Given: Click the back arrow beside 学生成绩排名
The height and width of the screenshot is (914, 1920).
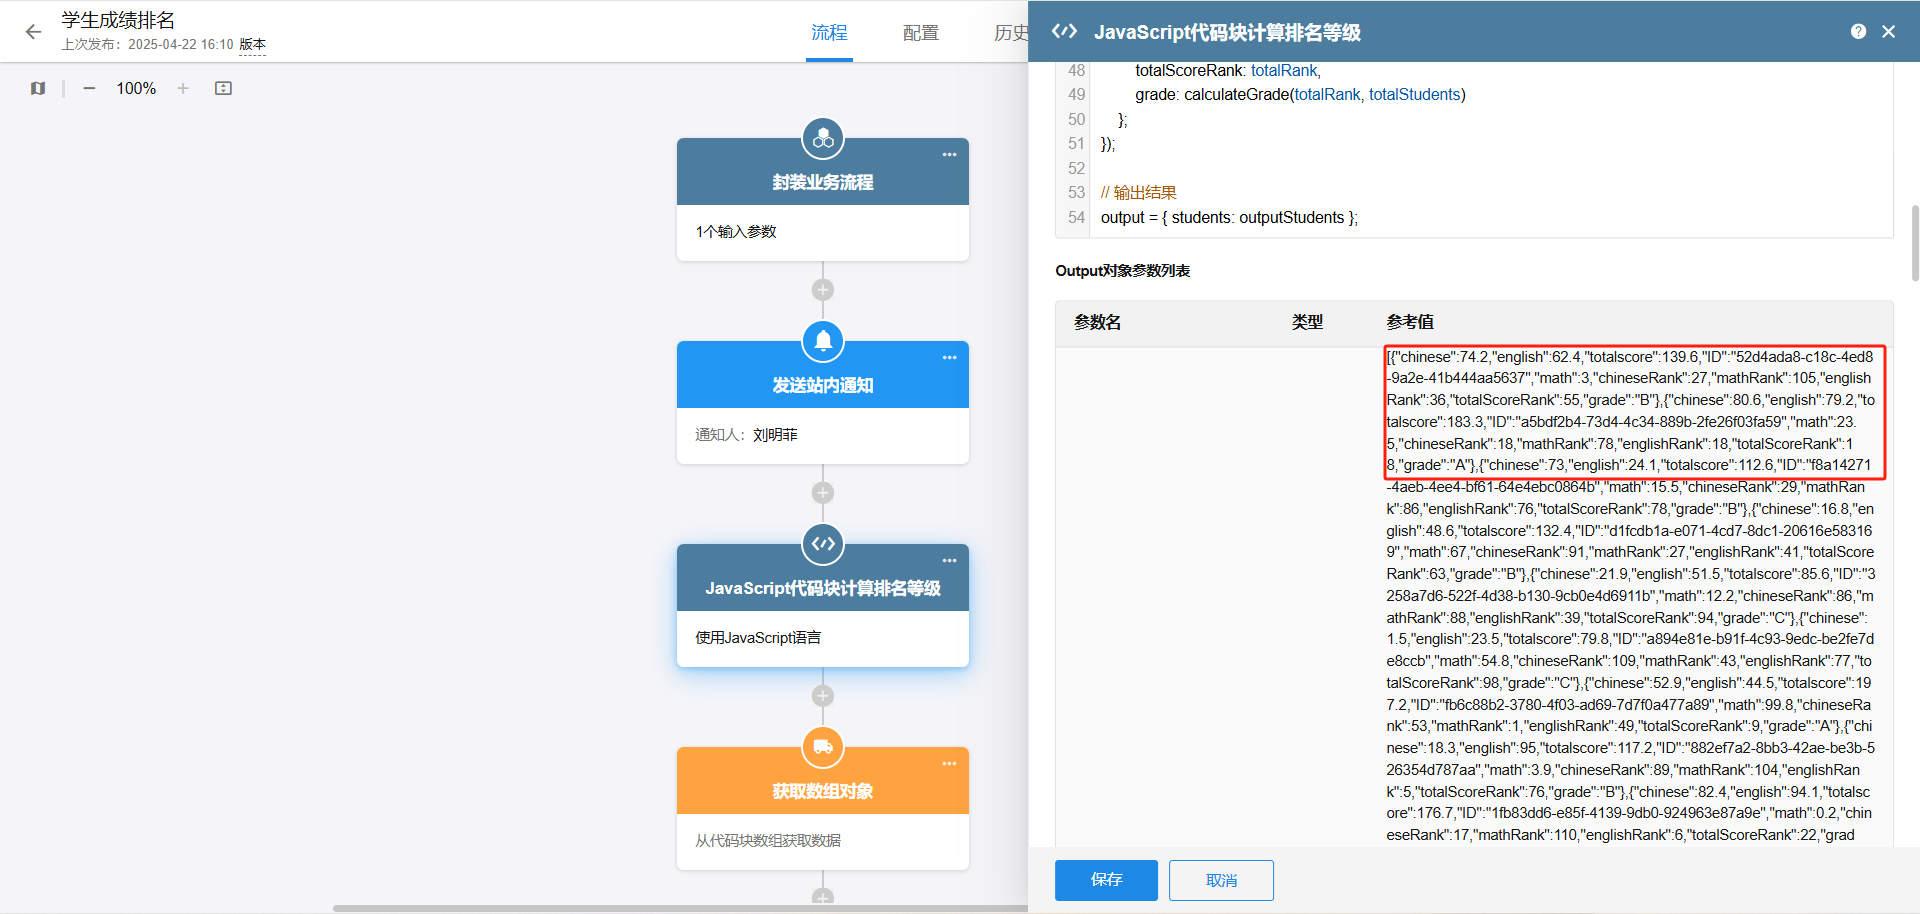Looking at the screenshot, I should [x=33, y=32].
